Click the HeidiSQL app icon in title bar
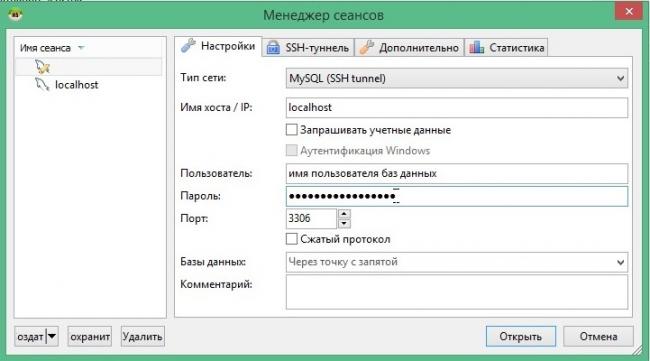 click(16, 14)
